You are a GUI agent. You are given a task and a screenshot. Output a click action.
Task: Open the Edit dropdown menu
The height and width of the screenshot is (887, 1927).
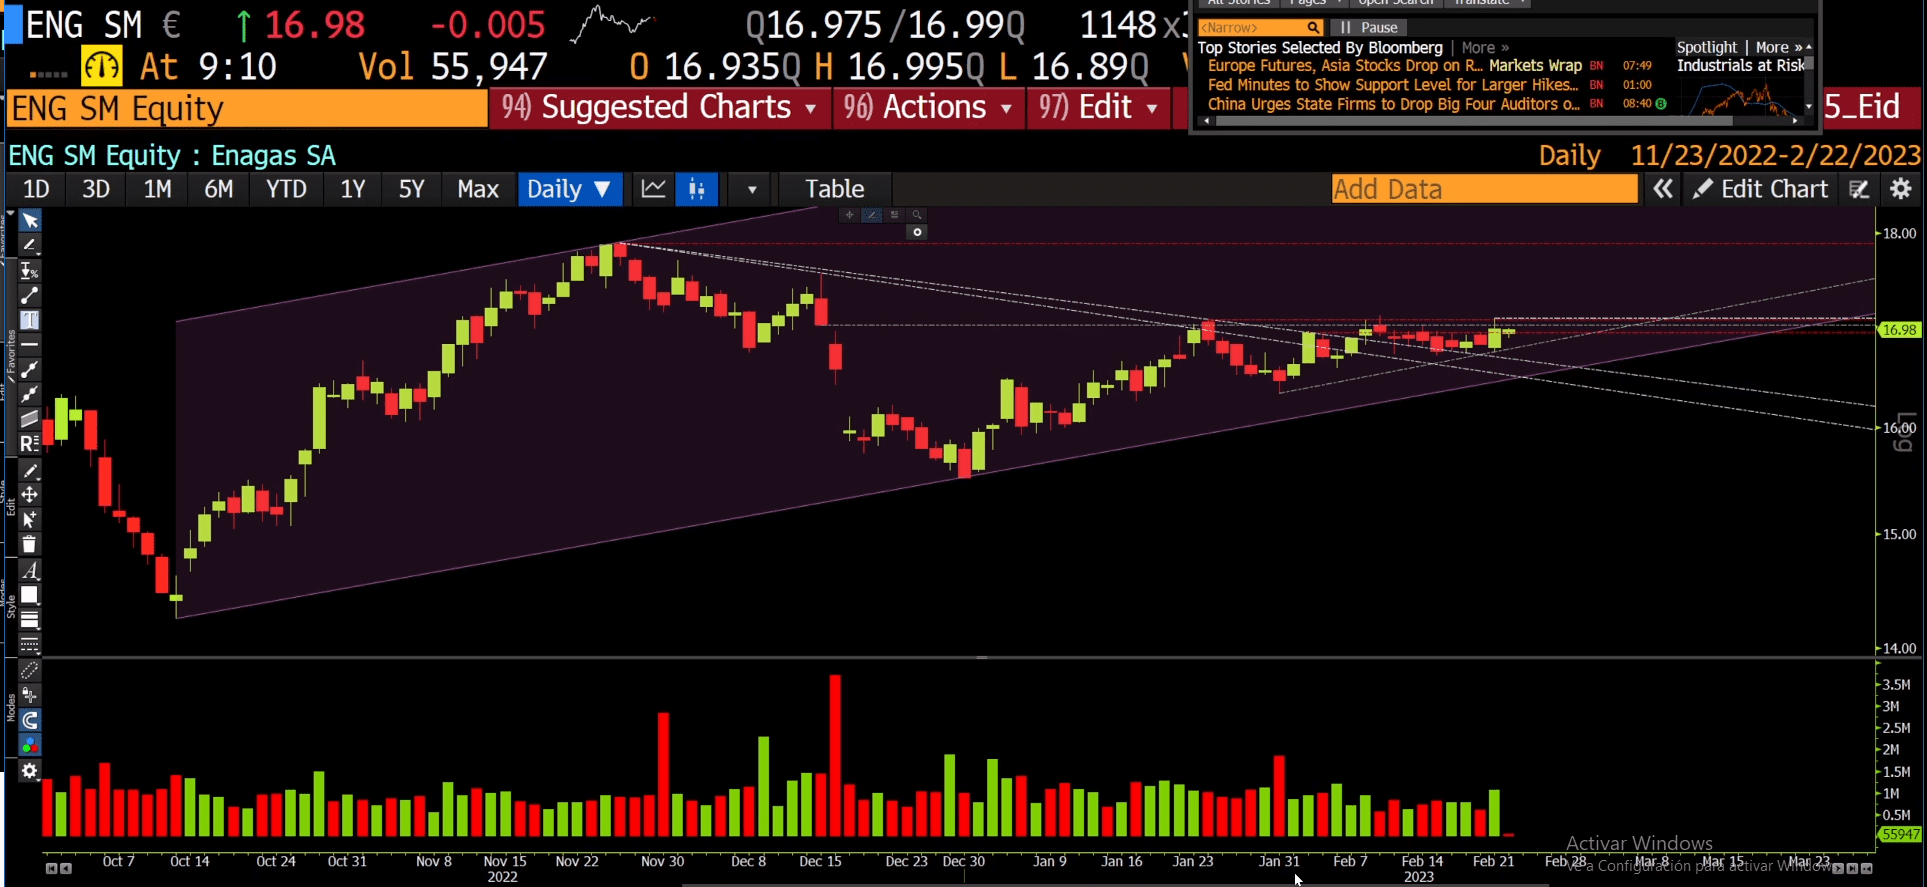[x=1098, y=107]
